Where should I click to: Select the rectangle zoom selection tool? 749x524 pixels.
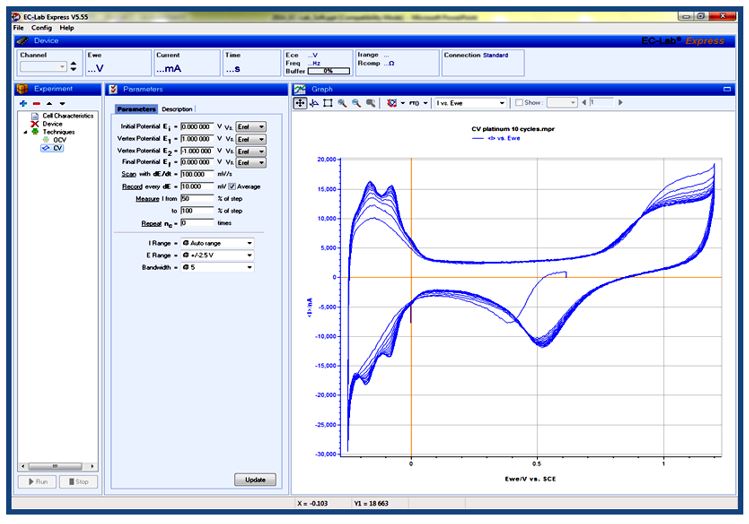328,103
